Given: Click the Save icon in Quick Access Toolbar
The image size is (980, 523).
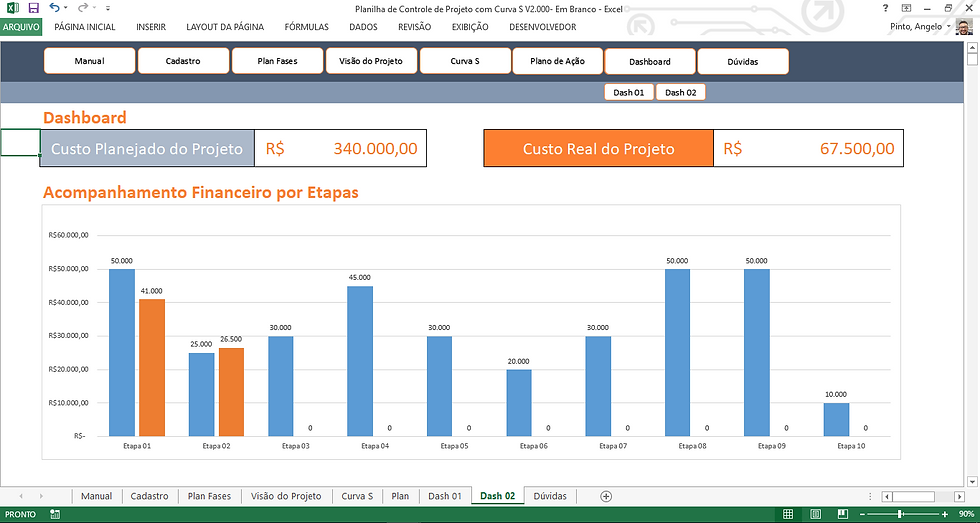Looking at the screenshot, I should pos(34,8).
